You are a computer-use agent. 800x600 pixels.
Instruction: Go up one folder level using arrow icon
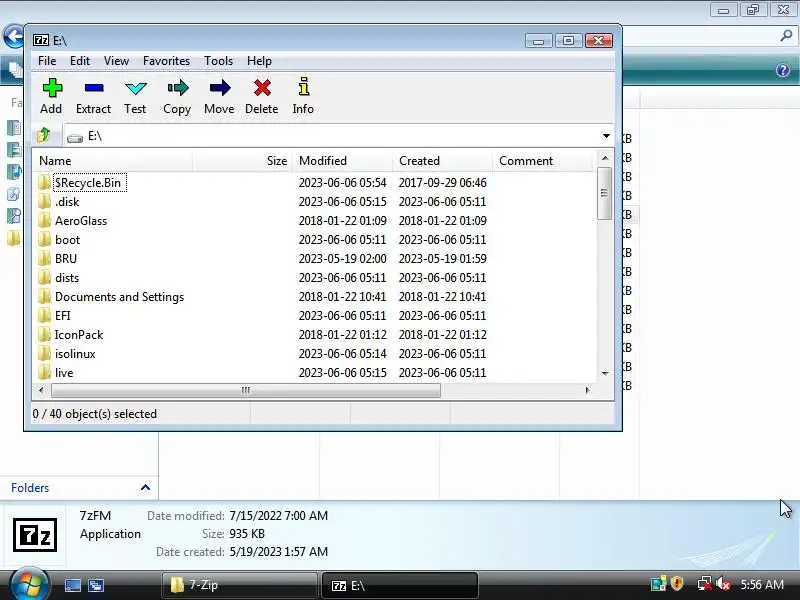coord(44,135)
